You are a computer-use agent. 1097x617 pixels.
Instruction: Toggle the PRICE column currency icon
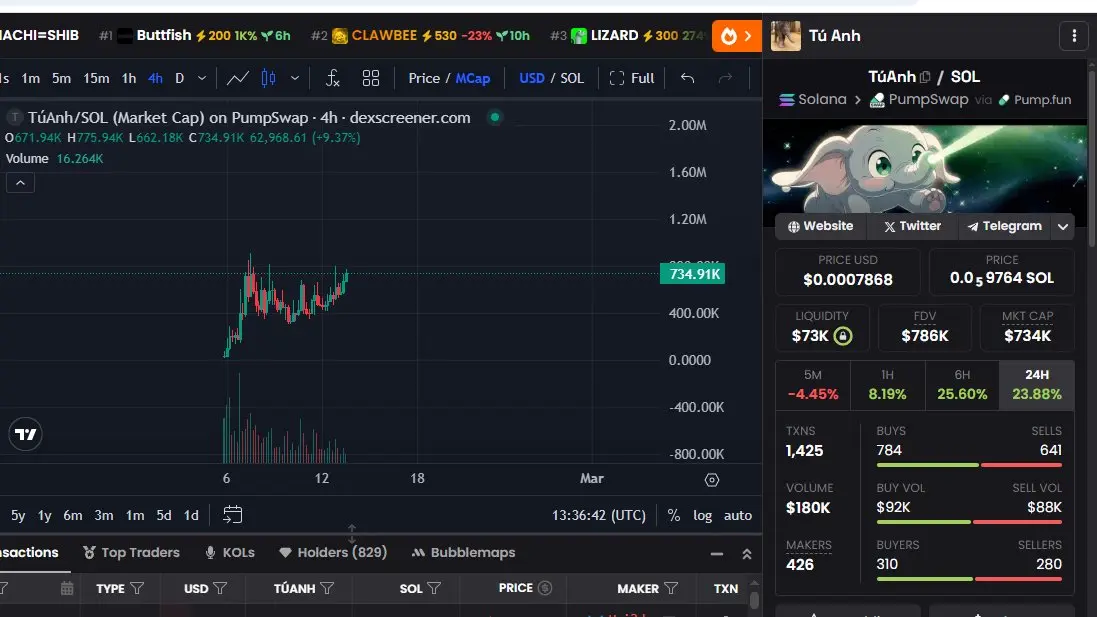click(545, 588)
